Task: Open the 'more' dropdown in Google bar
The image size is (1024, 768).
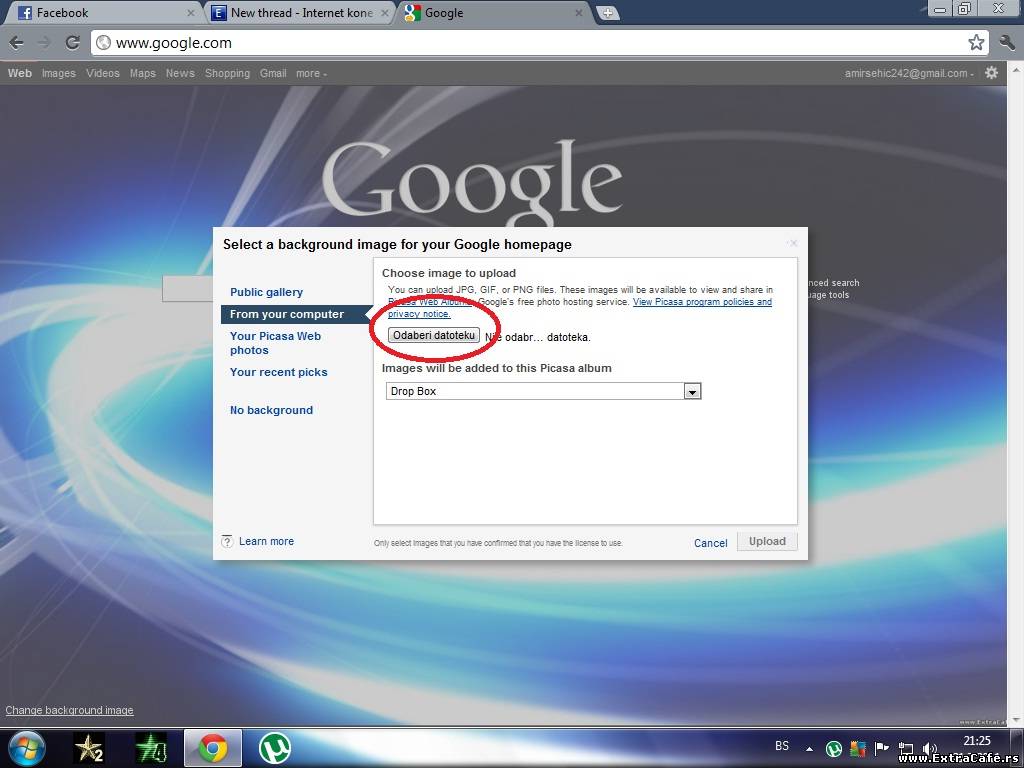Action: (x=311, y=73)
